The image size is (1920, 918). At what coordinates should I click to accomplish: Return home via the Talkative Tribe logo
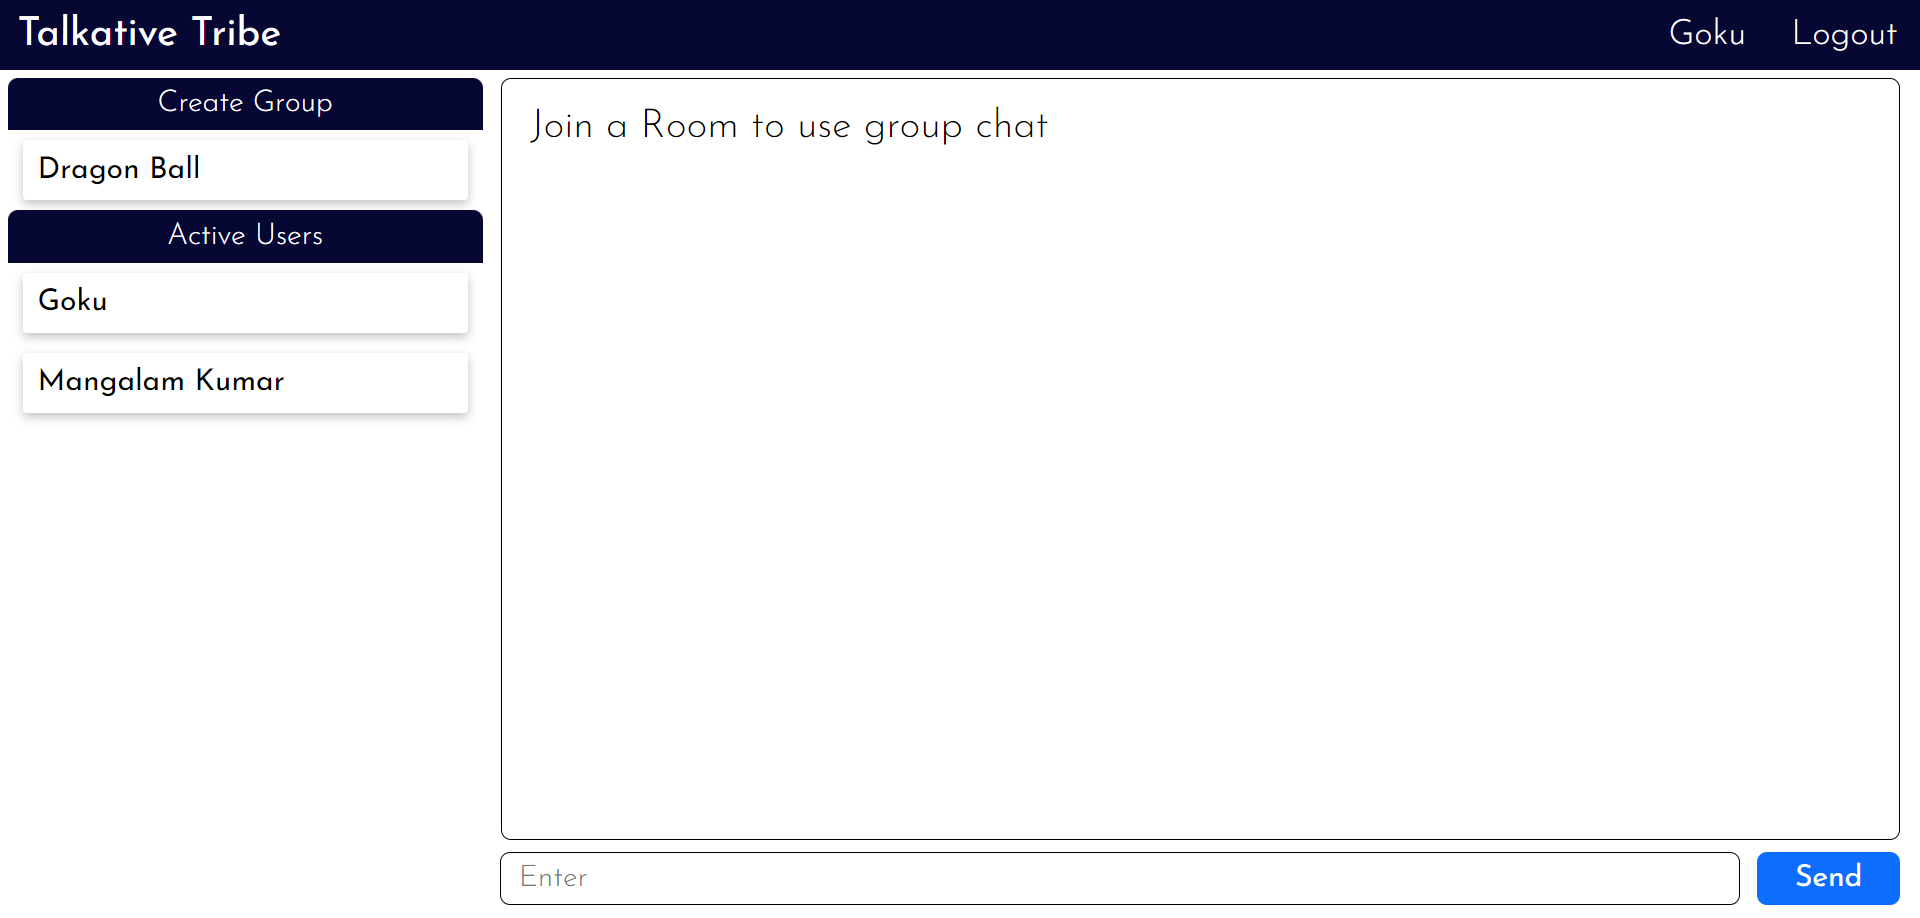click(x=150, y=33)
